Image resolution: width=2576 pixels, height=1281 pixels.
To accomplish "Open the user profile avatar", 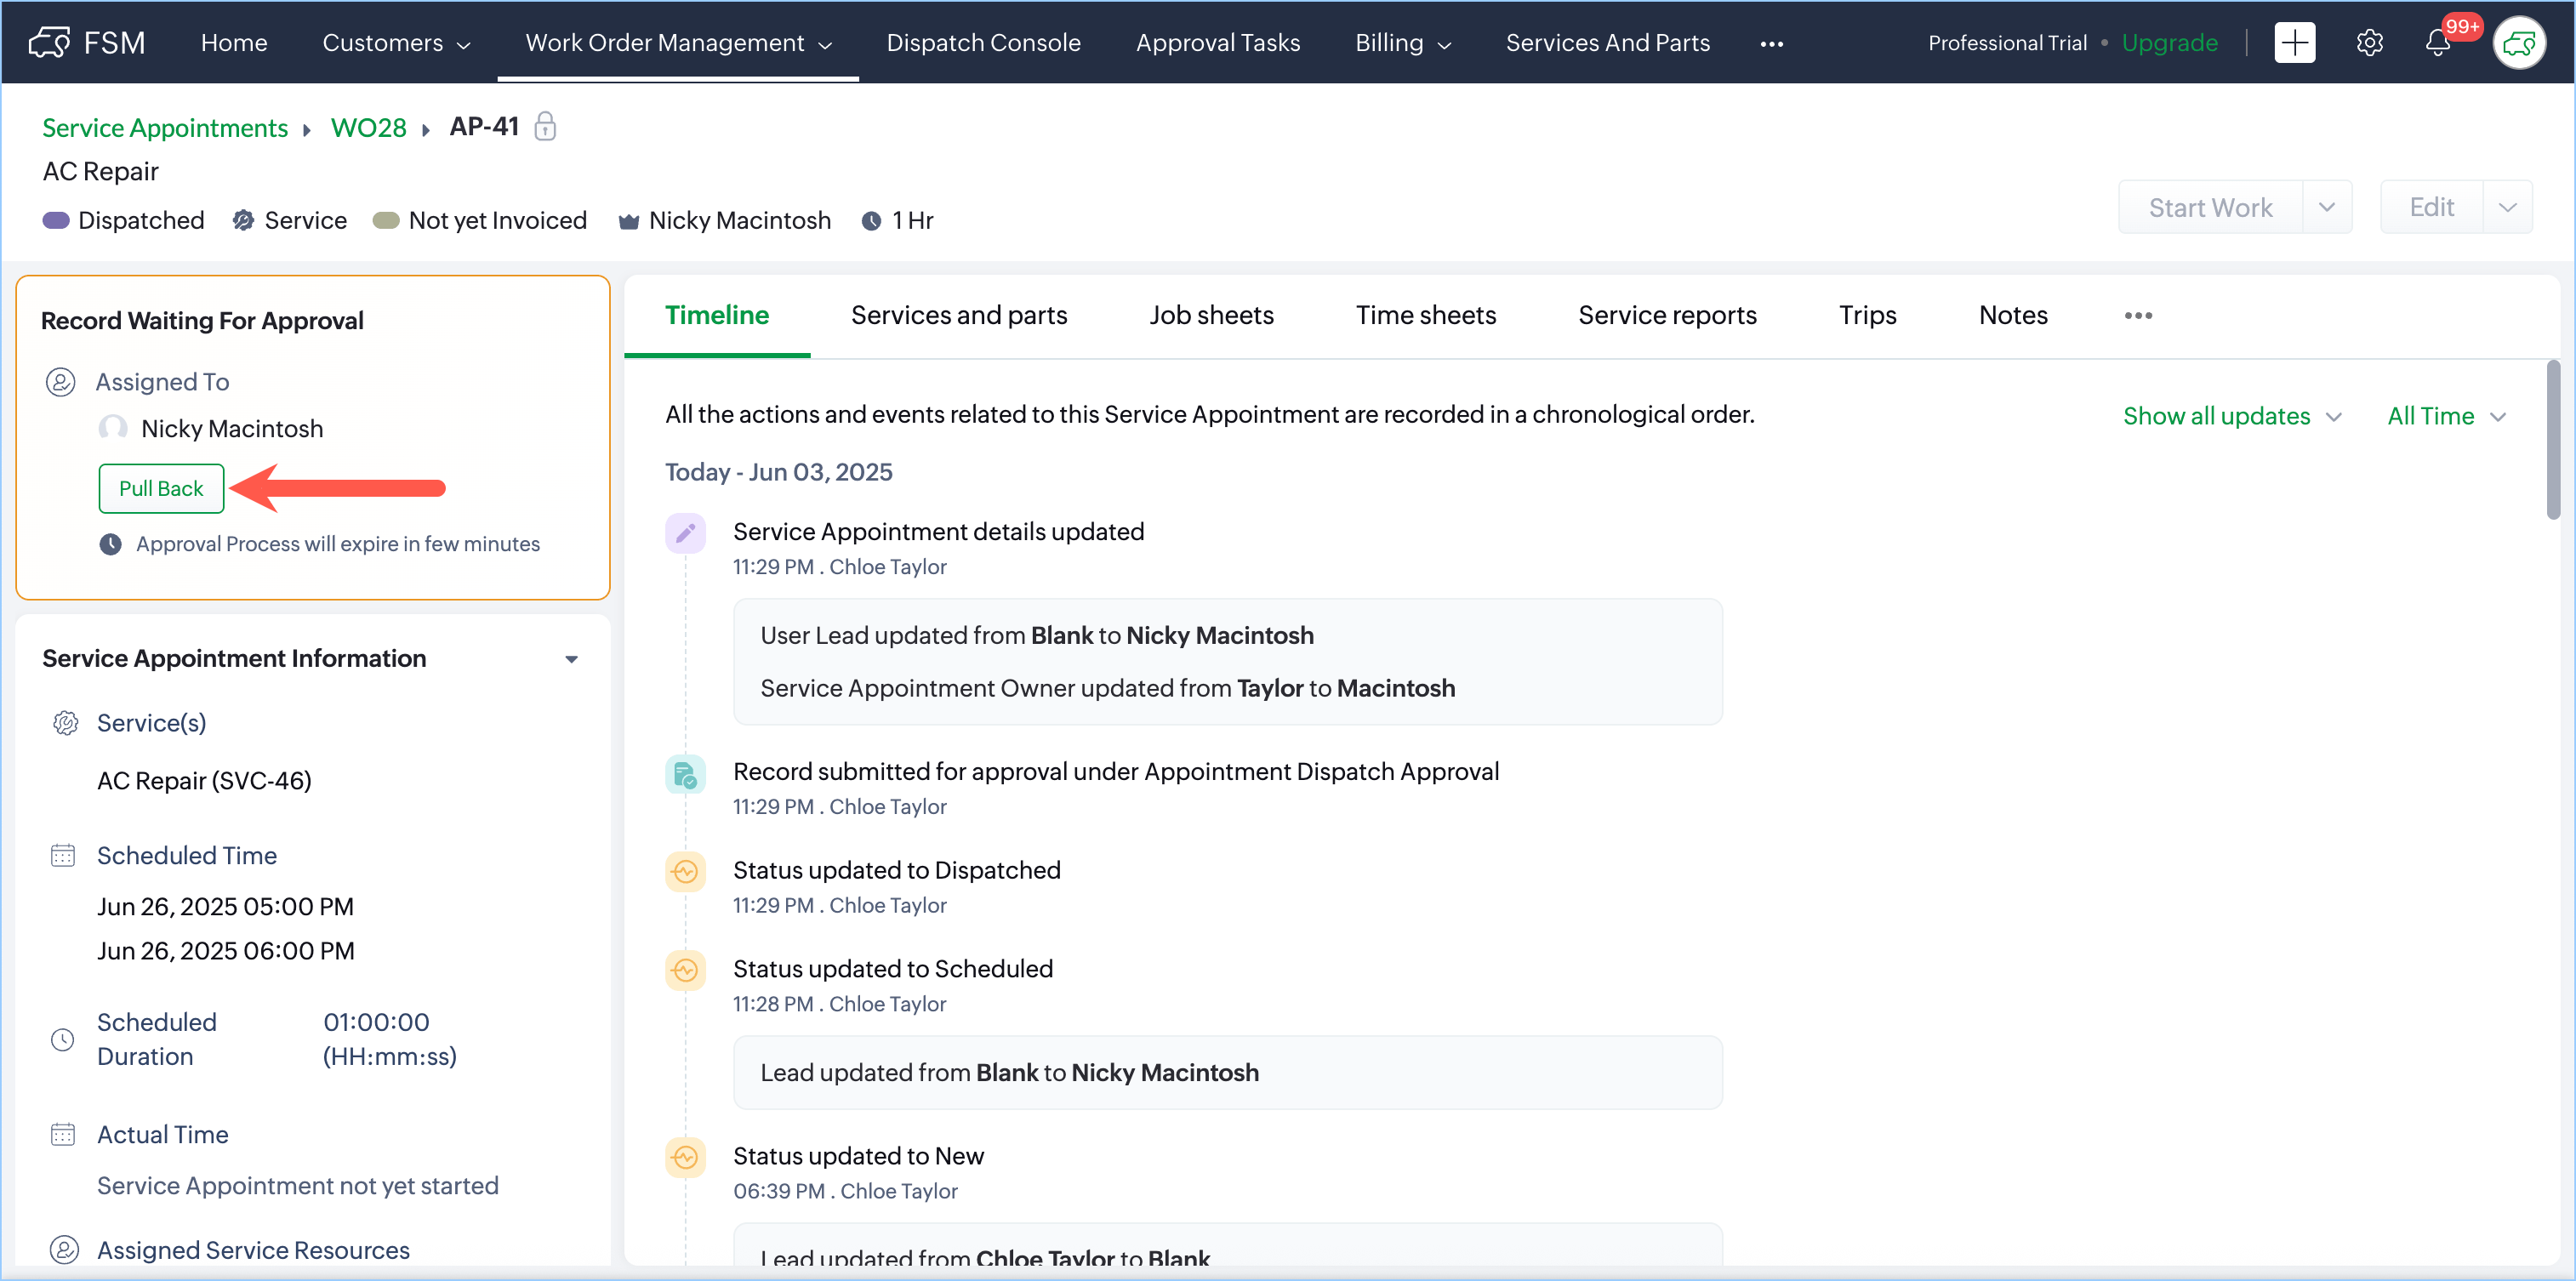I will 2518,43.
